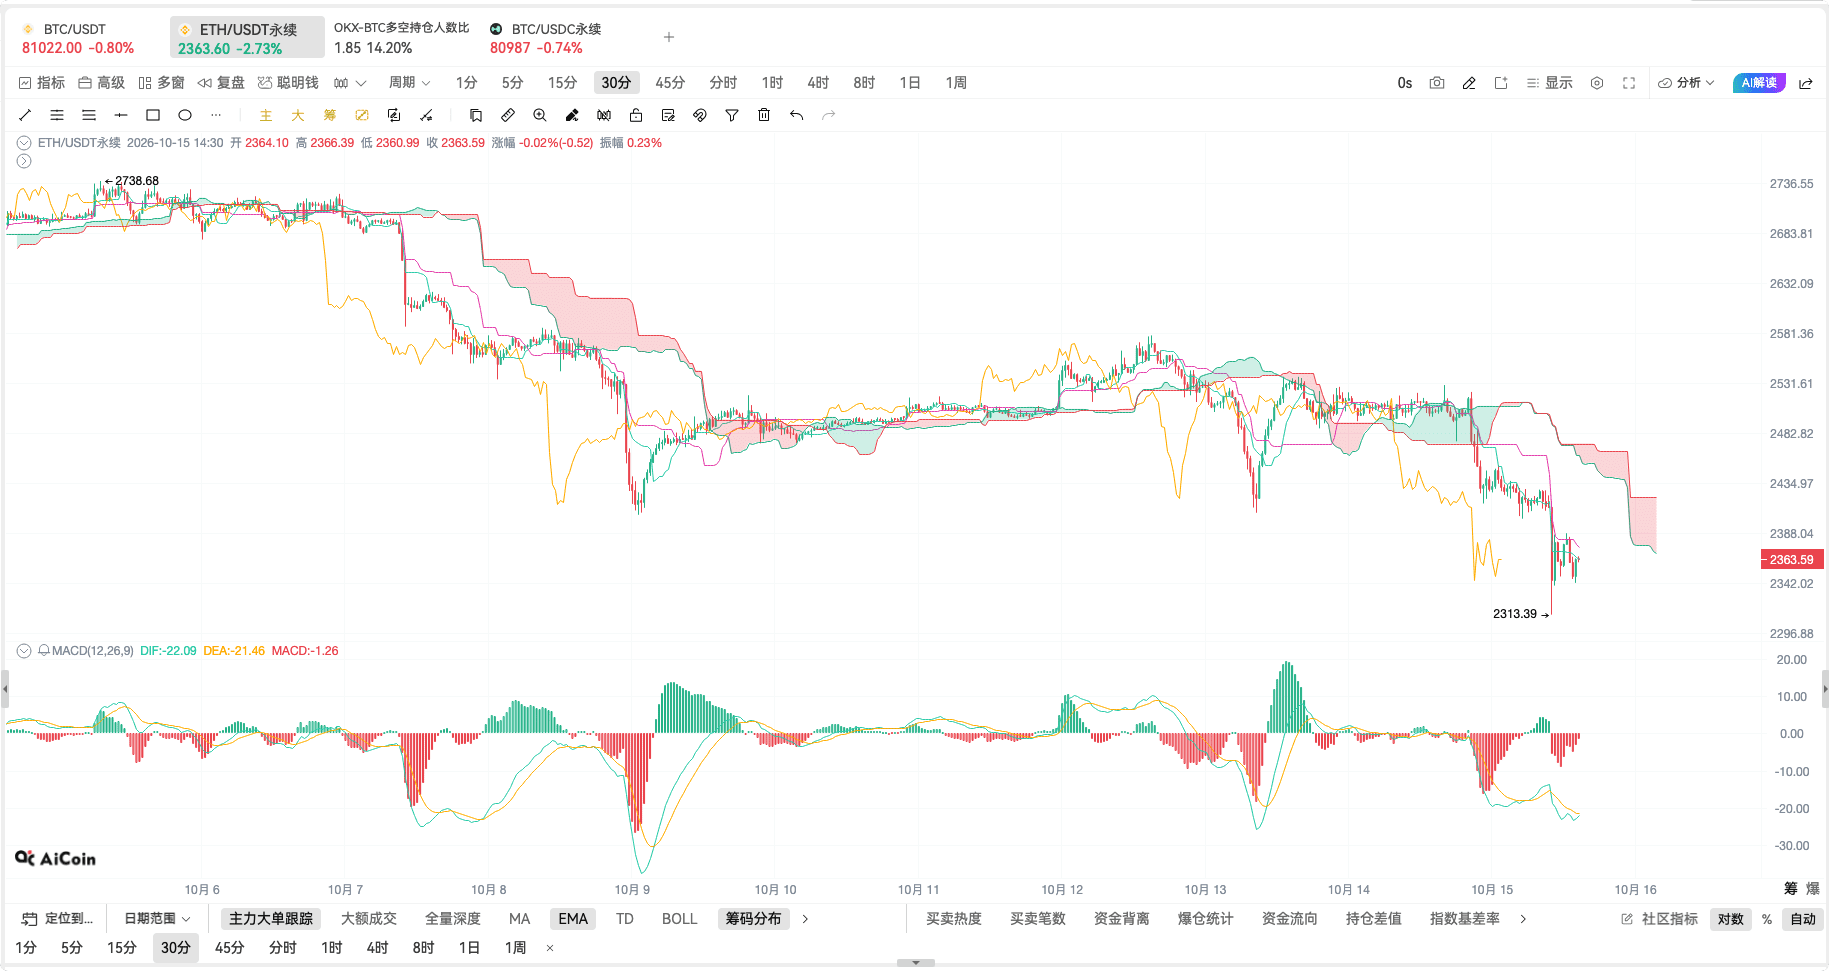Open the 指标 indicators button

coord(42,83)
